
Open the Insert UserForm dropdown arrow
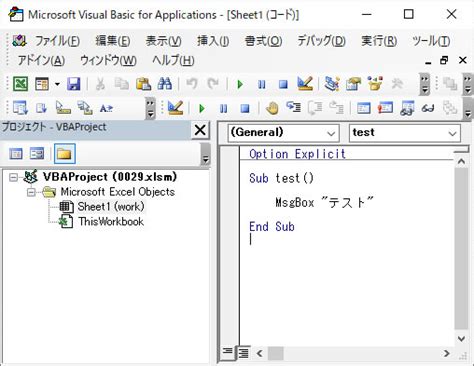click(57, 84)
